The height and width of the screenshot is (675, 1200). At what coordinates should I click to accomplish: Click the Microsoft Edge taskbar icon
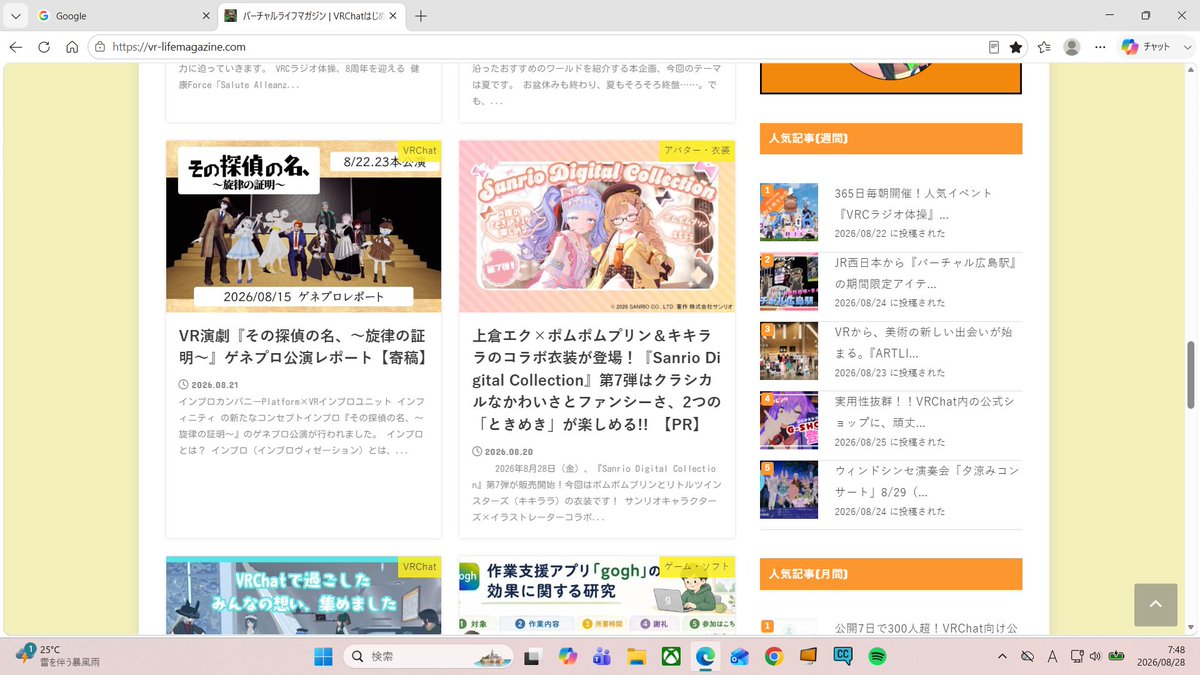(705, 656)
